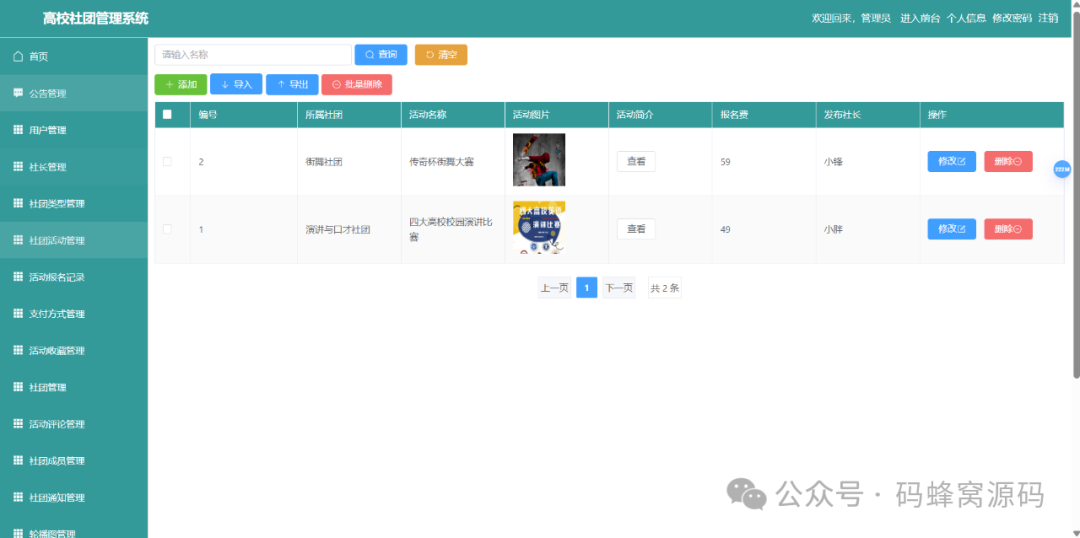Click the home icon beside 首页
This screenshot has height=538, width=1080.
pos(18,56)
